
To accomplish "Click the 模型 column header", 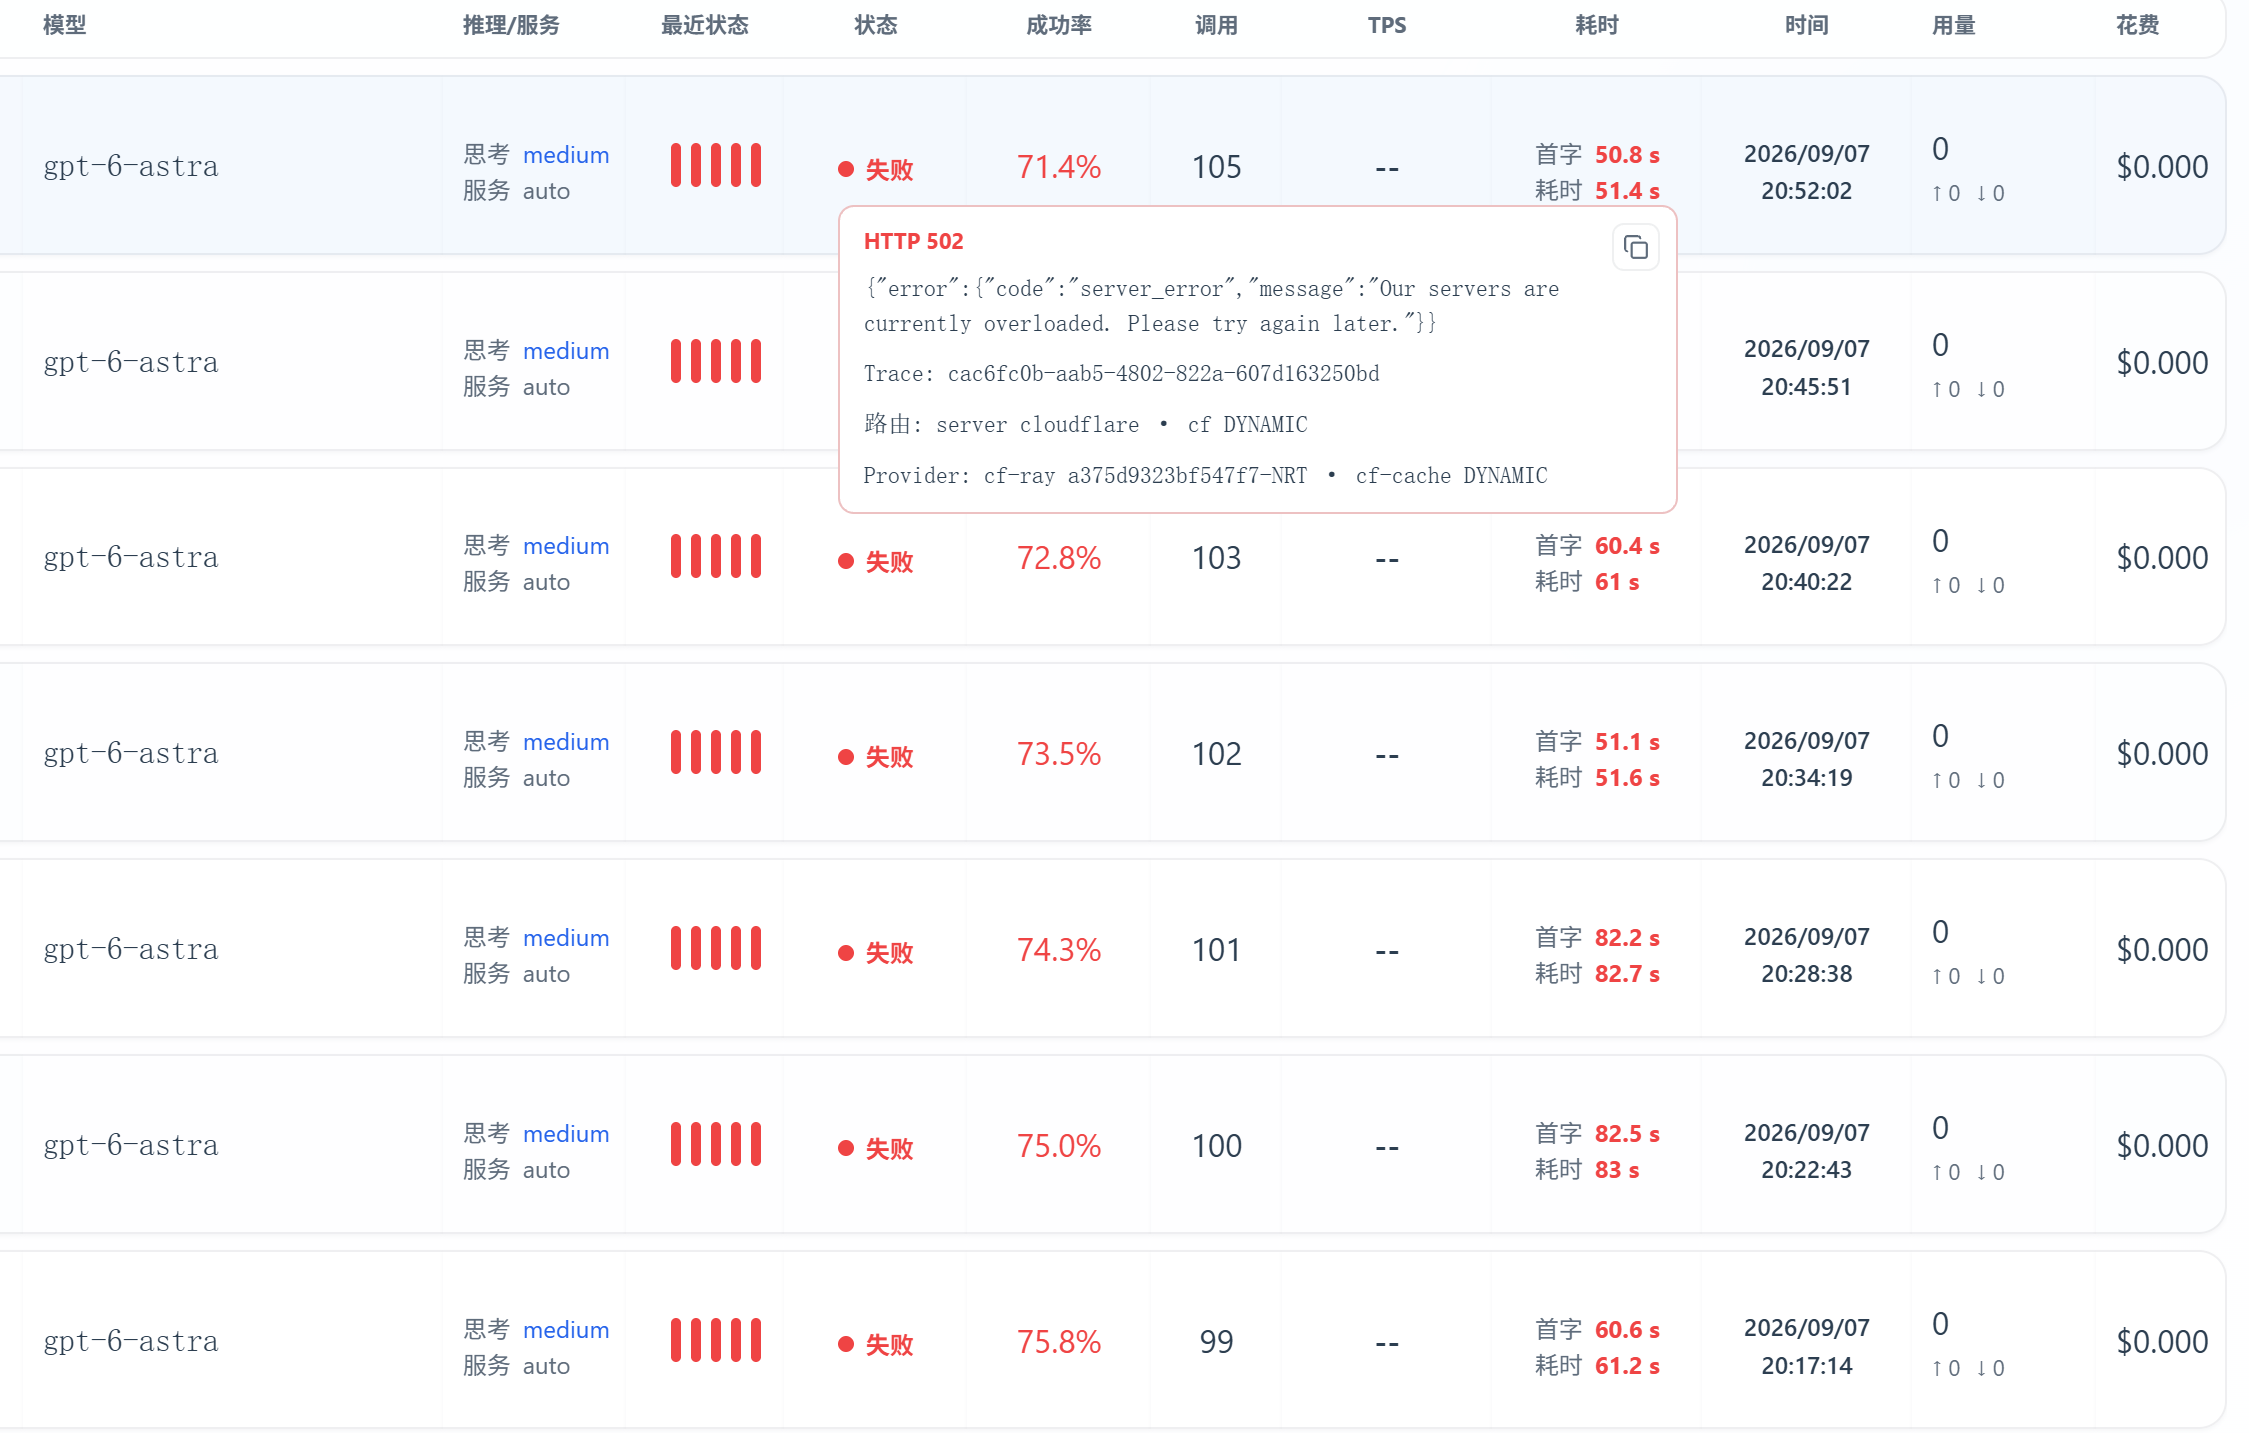I will (65, 25).
